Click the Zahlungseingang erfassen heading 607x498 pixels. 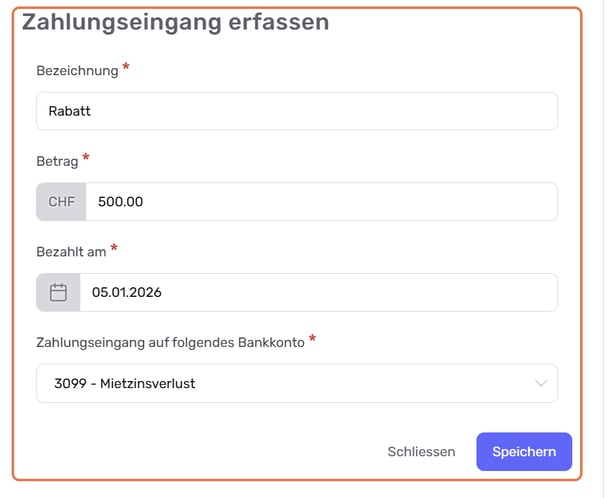click(176, 22)
